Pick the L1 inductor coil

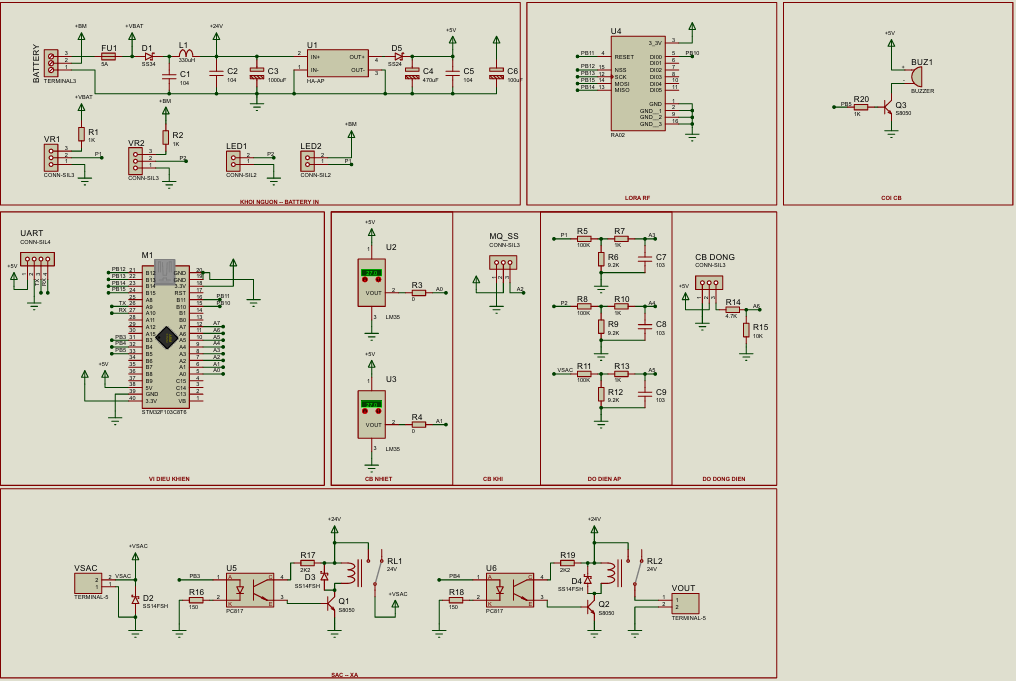185,54
